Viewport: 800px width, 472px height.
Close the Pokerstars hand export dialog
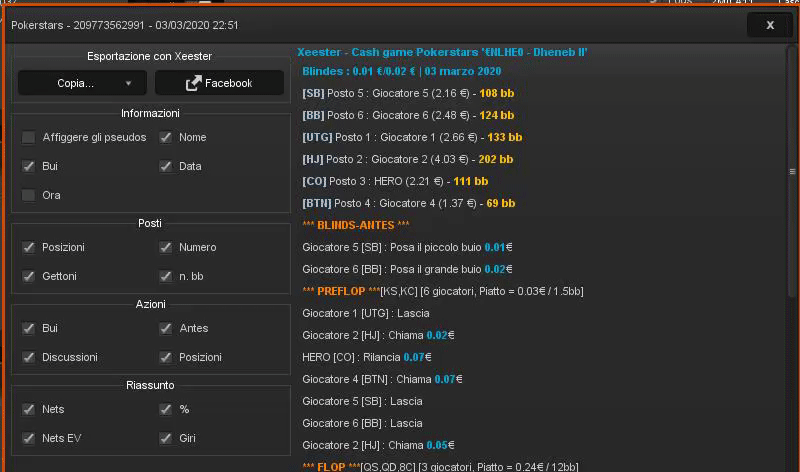[x=770, y=25]
